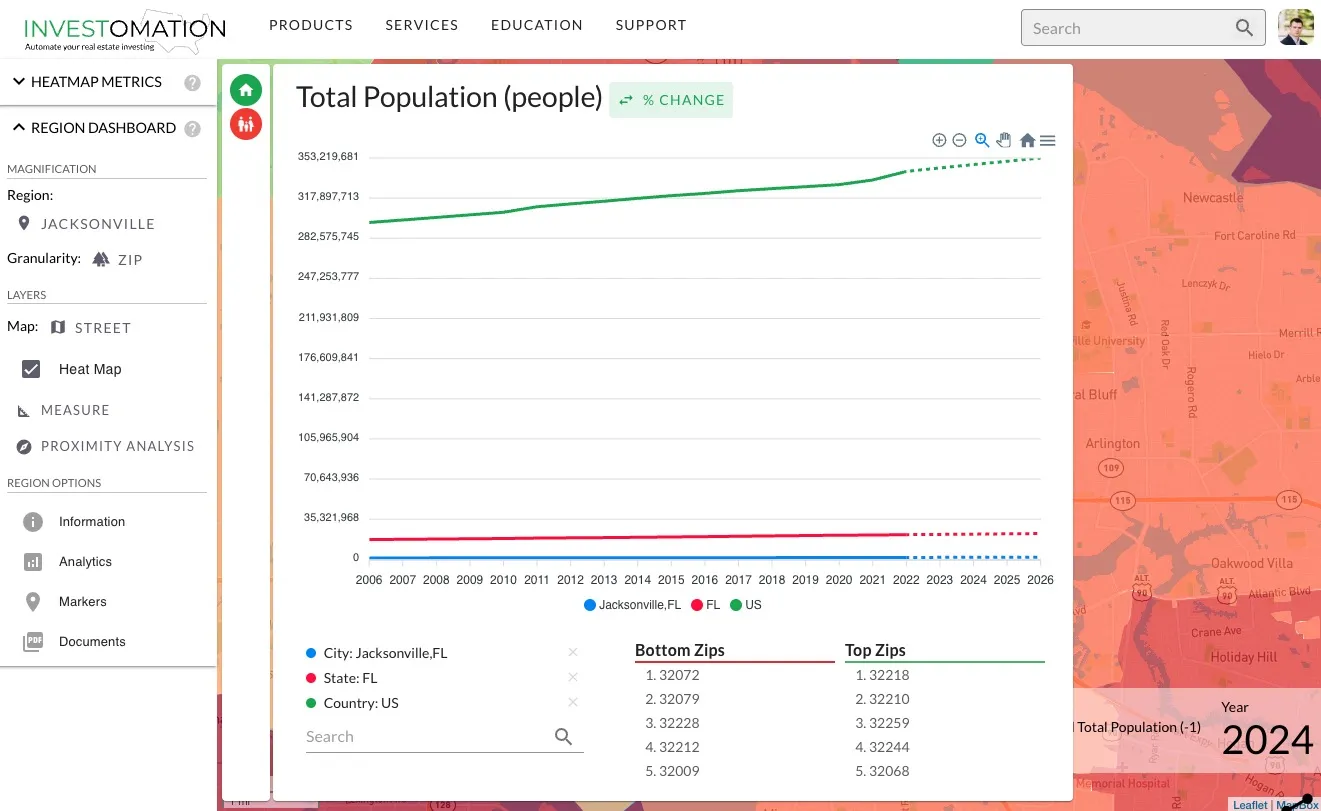Expand the Heatmap Metrics section
The width and height of the screenshot is (1321, 811).
click(18, 82)
